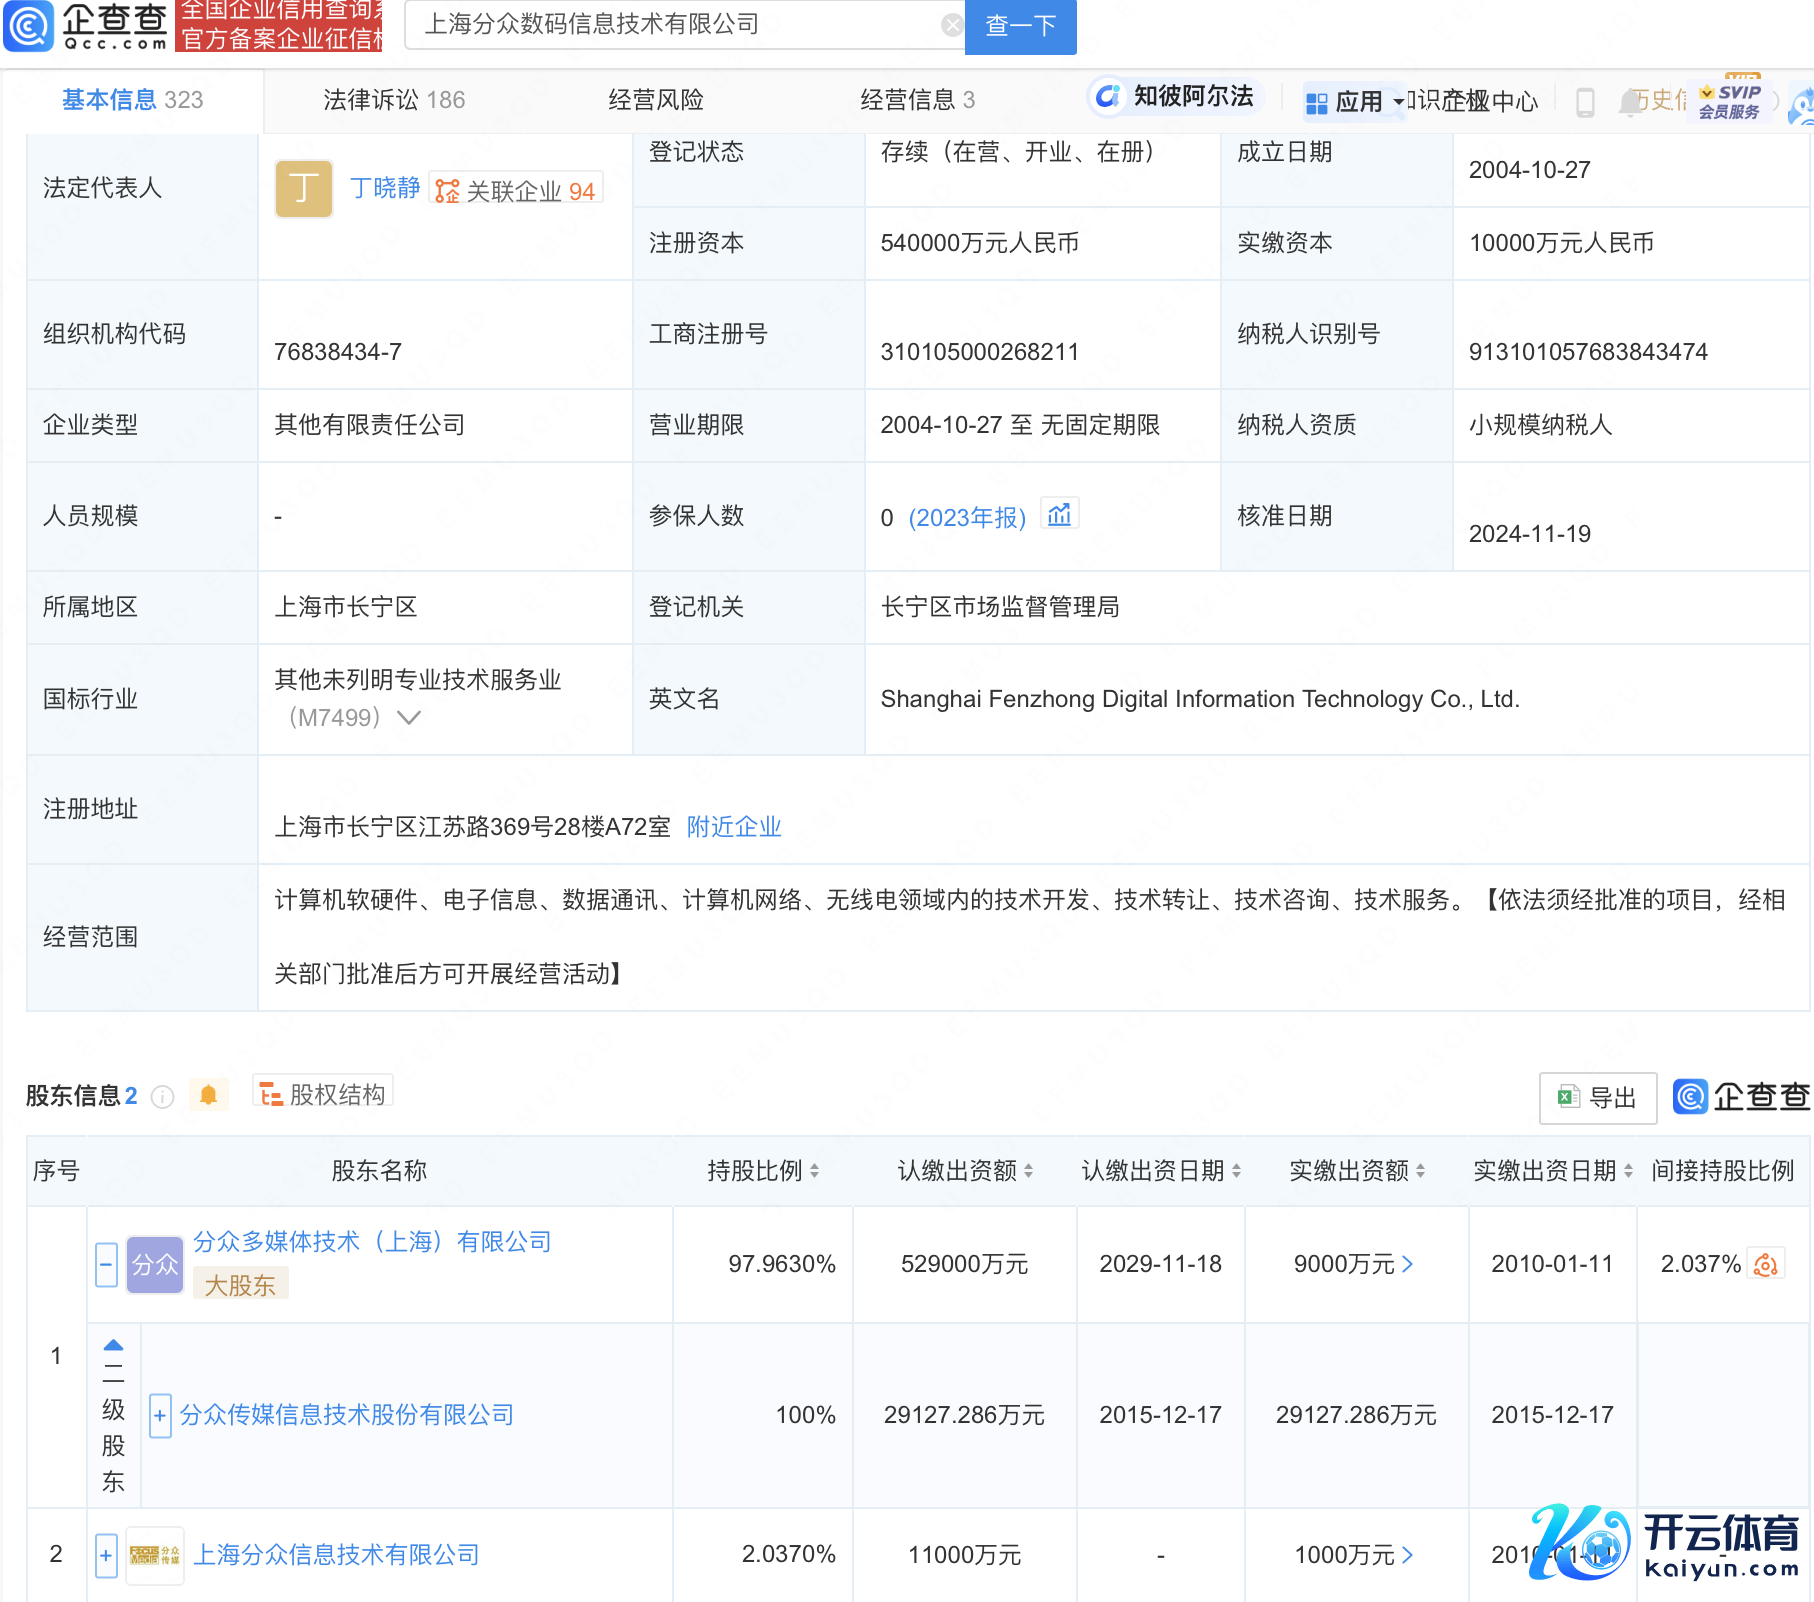Expand the 上海分众信息技术 shareholder row
This screenshot has width=1814, height=1602.
tap(106, 1555)
